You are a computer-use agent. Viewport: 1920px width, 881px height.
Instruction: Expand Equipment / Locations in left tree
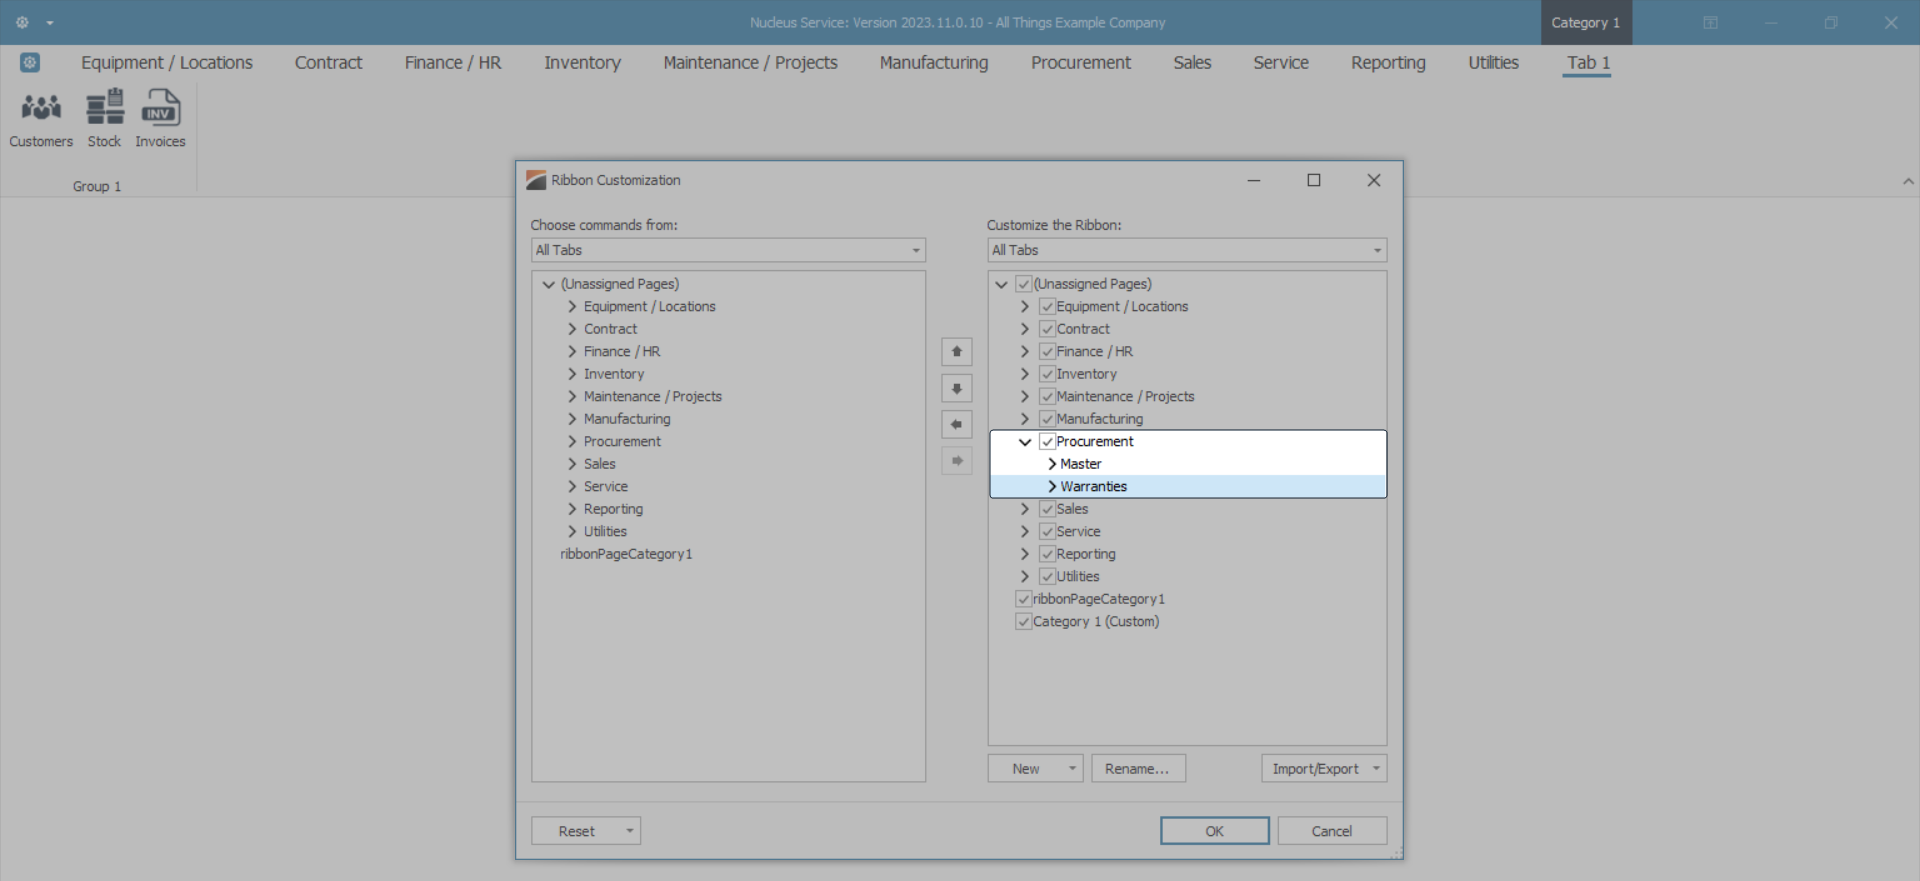[x=572, y=307]
